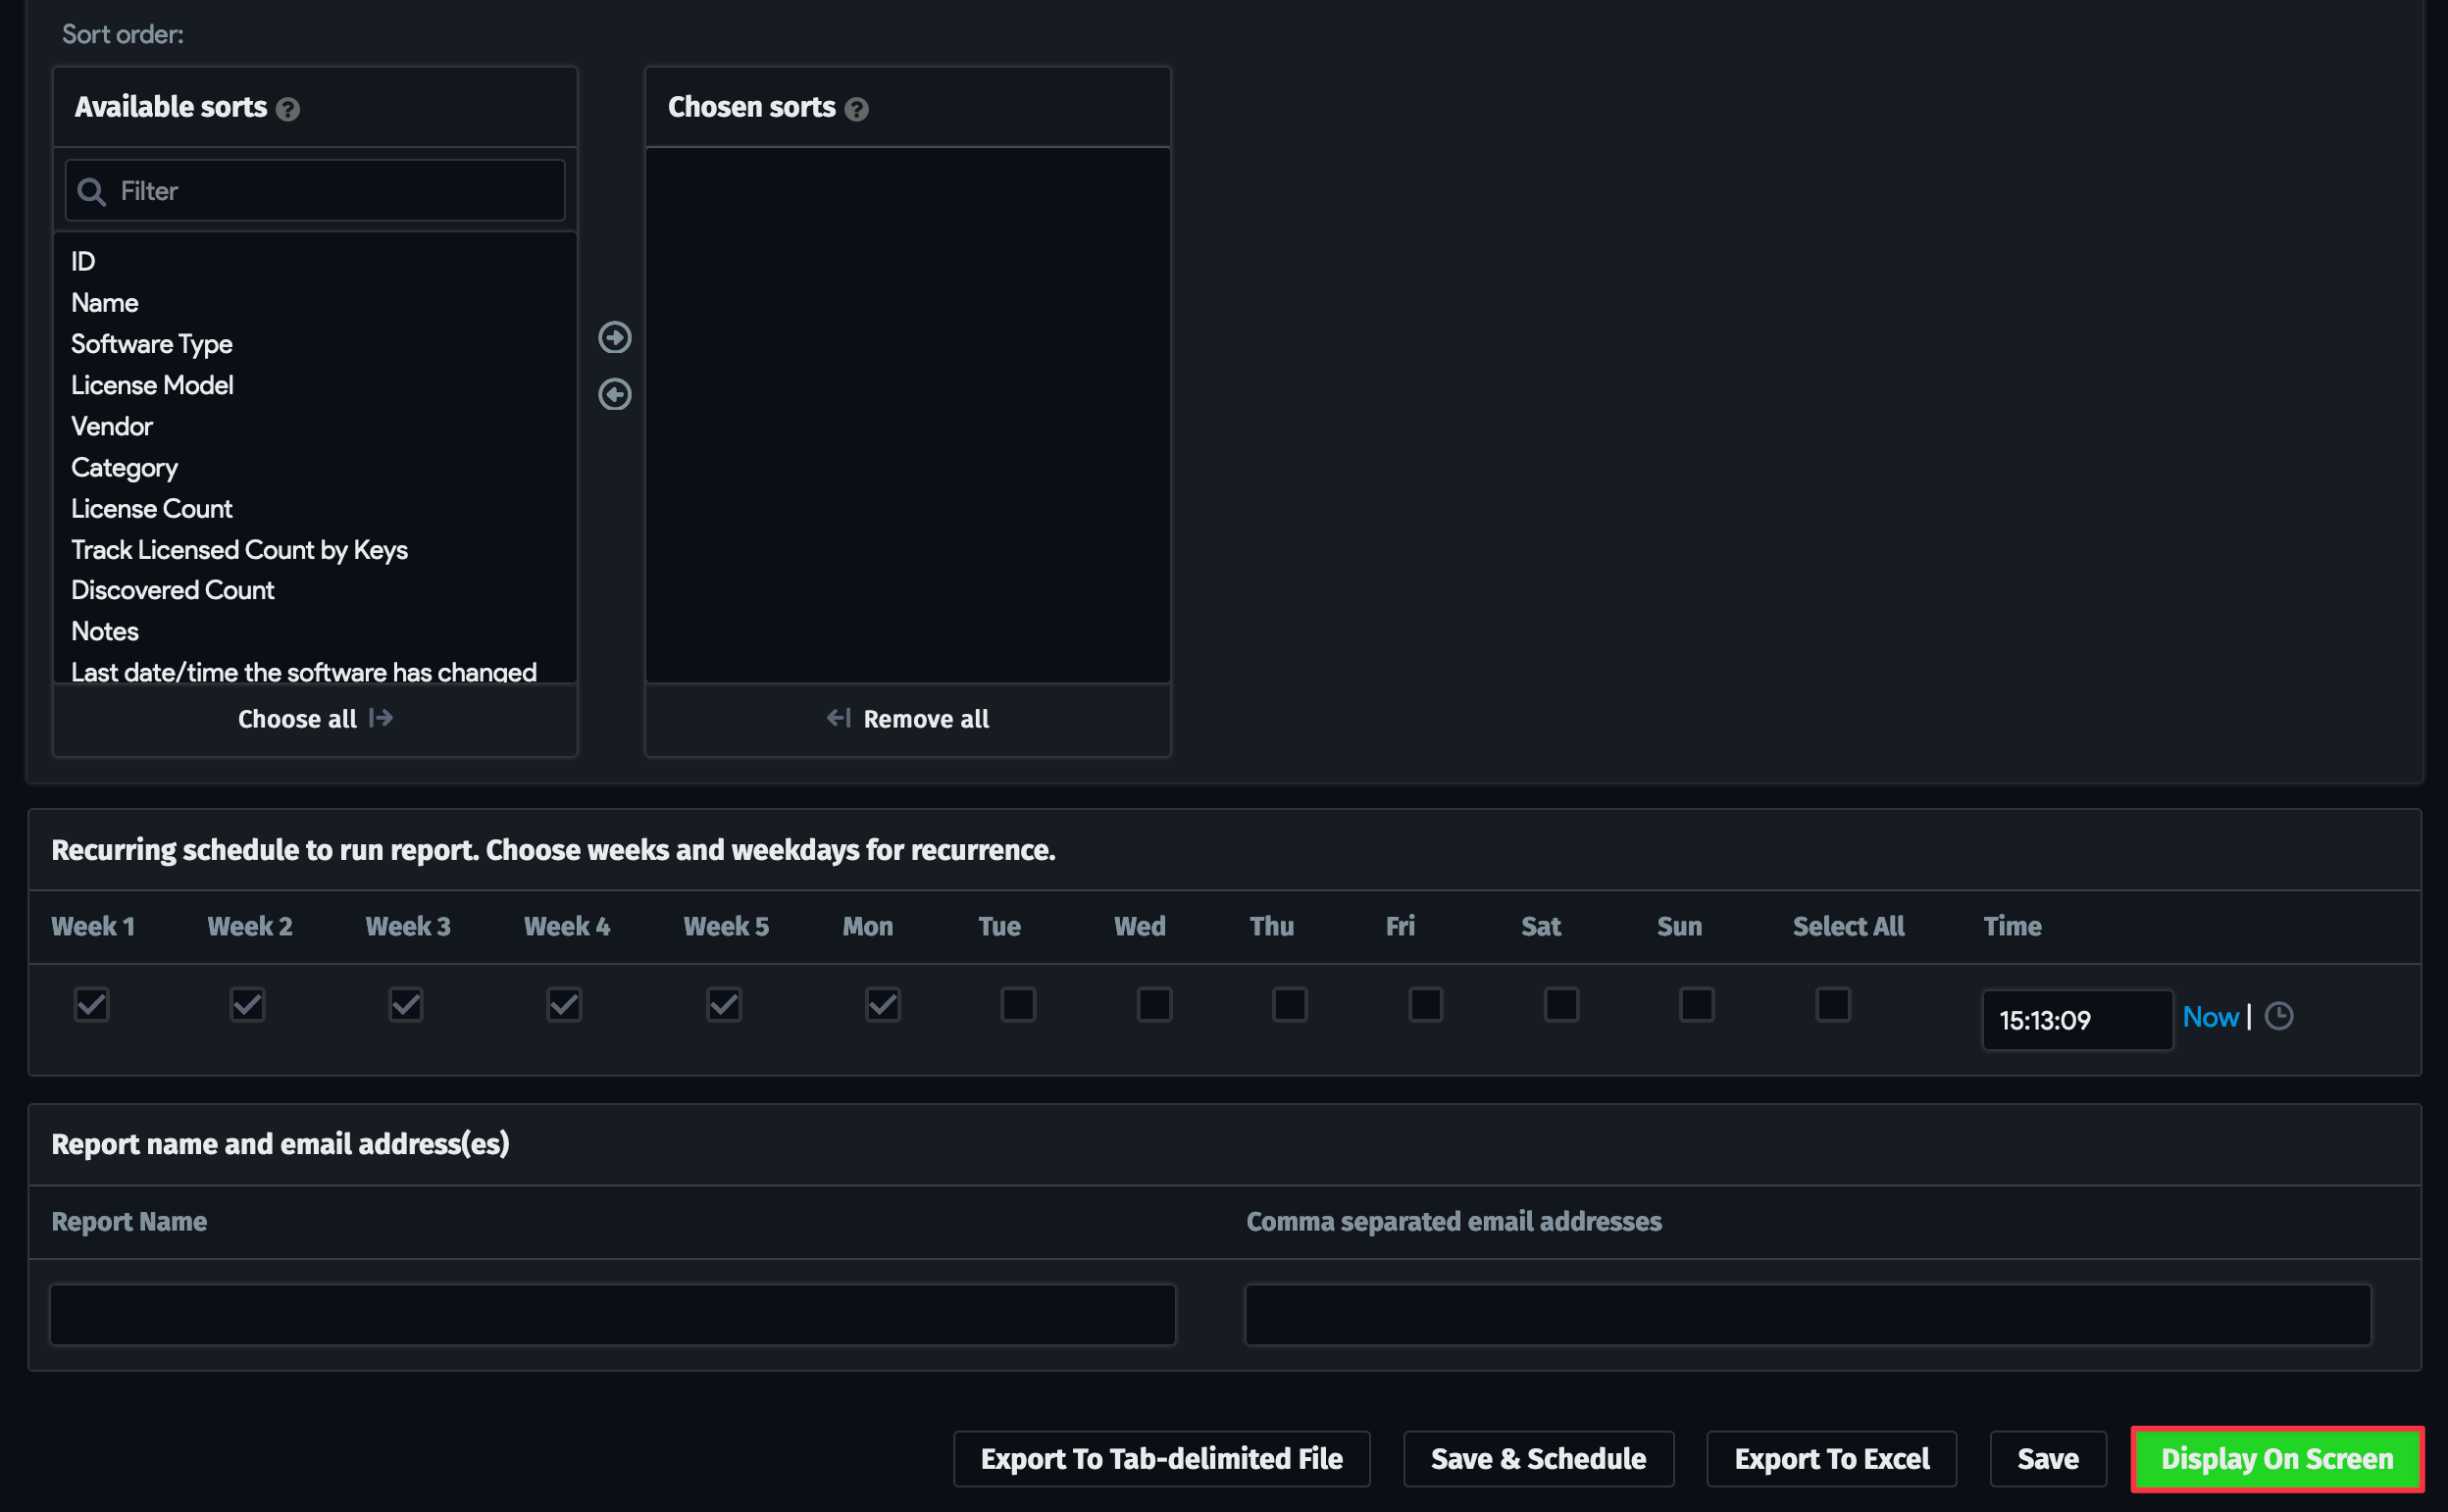Click Save & Schedule button
2448x1512 pixels.
[x=1538, y=1459]
